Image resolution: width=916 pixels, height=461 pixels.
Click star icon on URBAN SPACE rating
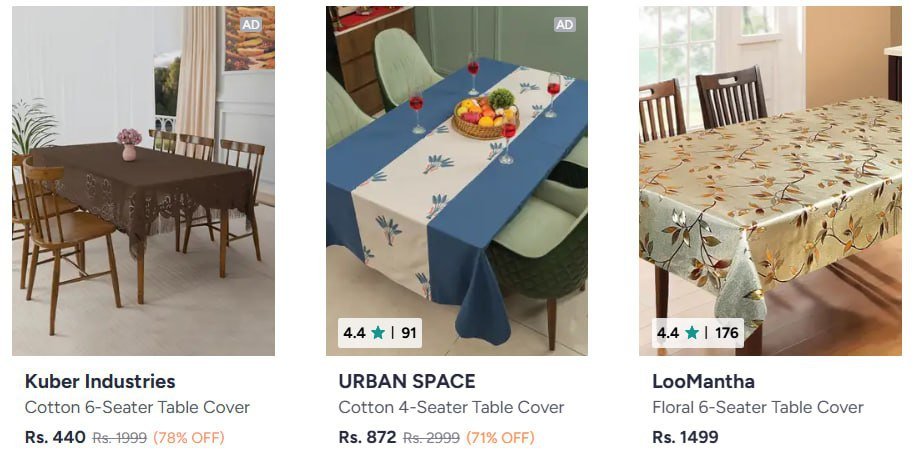coord(378,333)
